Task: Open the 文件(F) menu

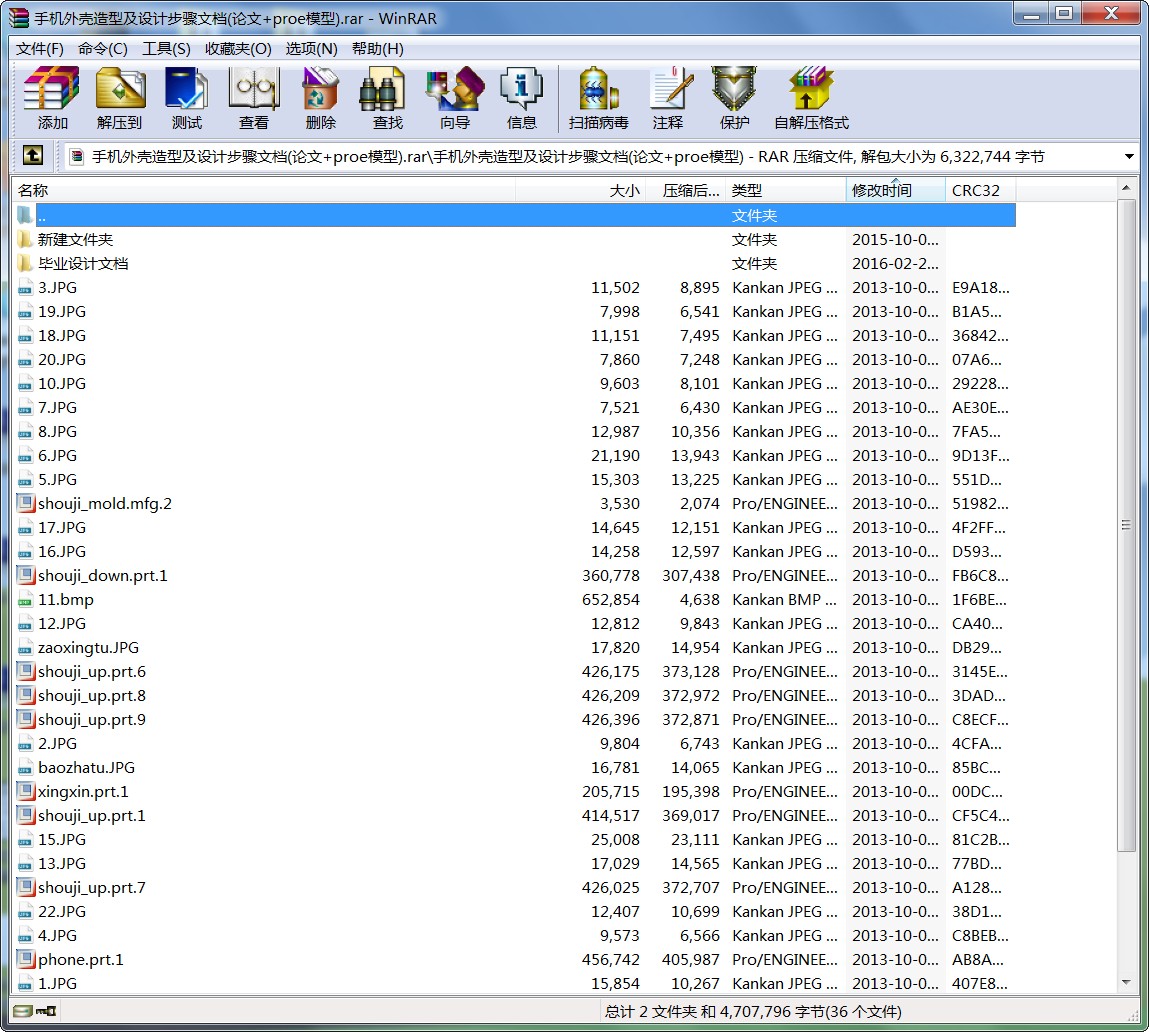Action: pyautogui.click(x=40, y=49)
